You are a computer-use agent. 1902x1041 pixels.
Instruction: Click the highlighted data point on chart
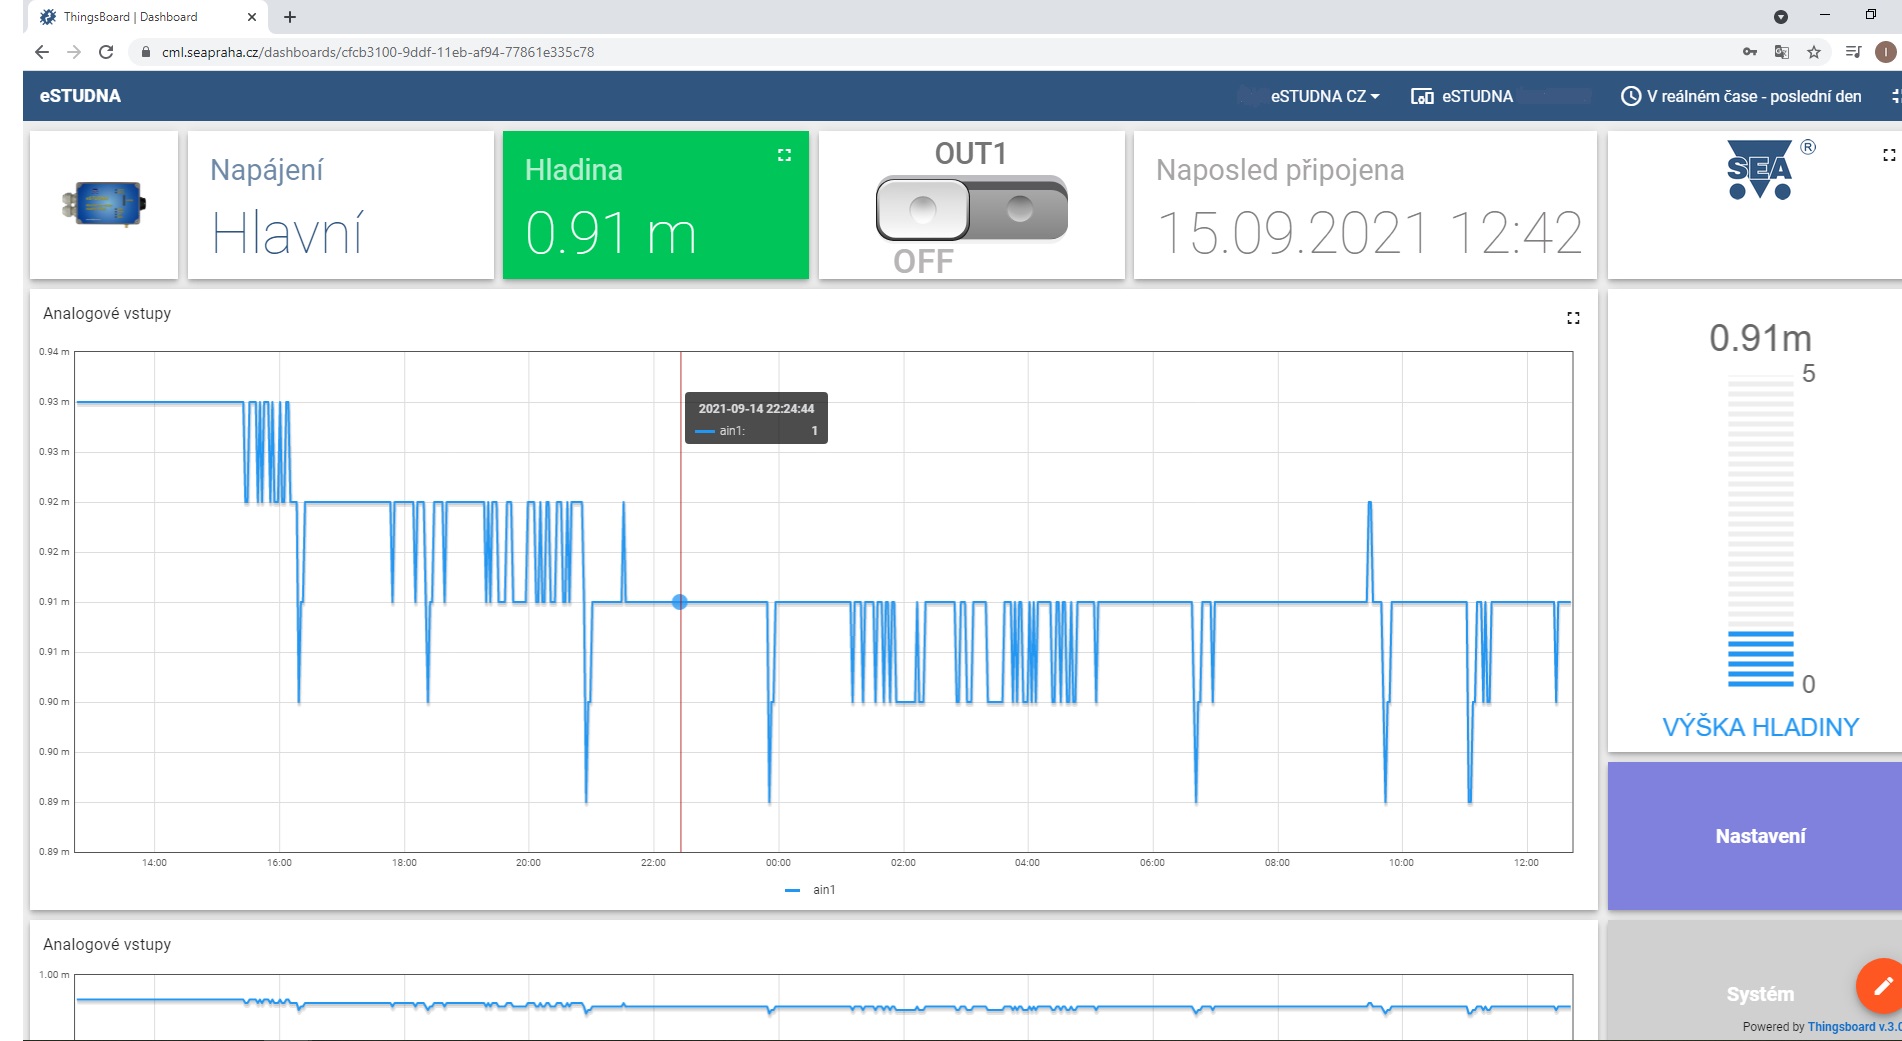[x=680, y=602]
